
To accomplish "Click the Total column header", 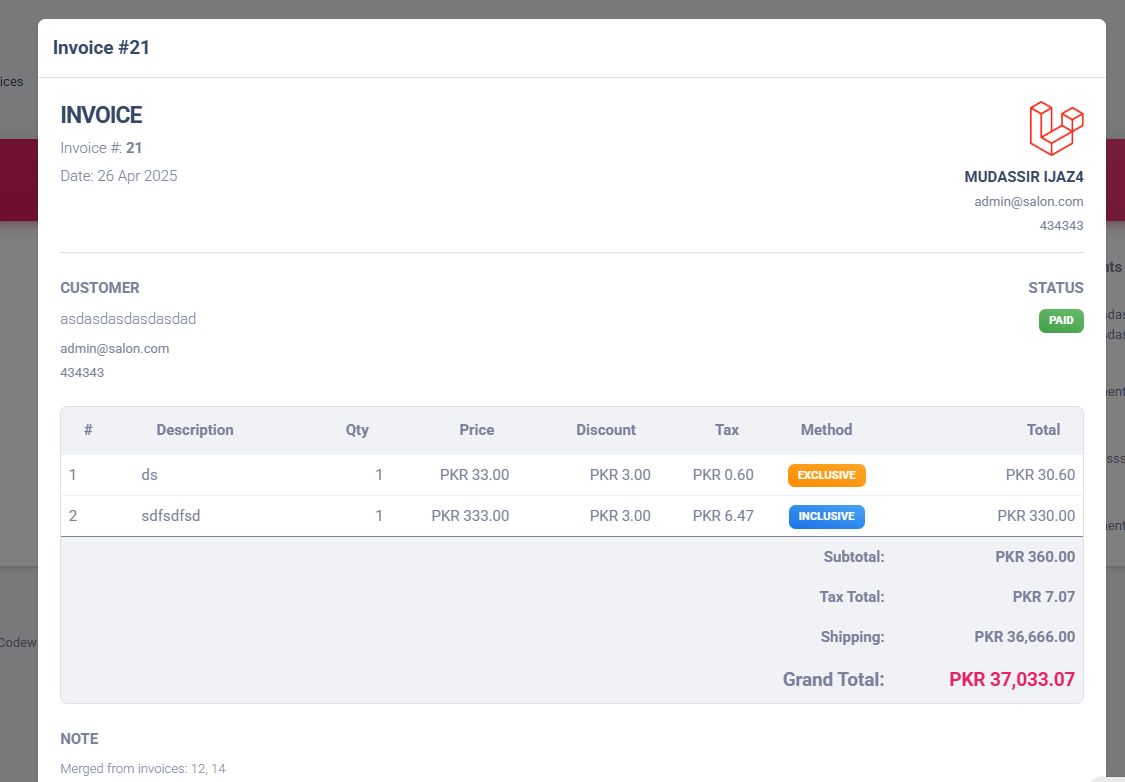I will point(1042,430).
